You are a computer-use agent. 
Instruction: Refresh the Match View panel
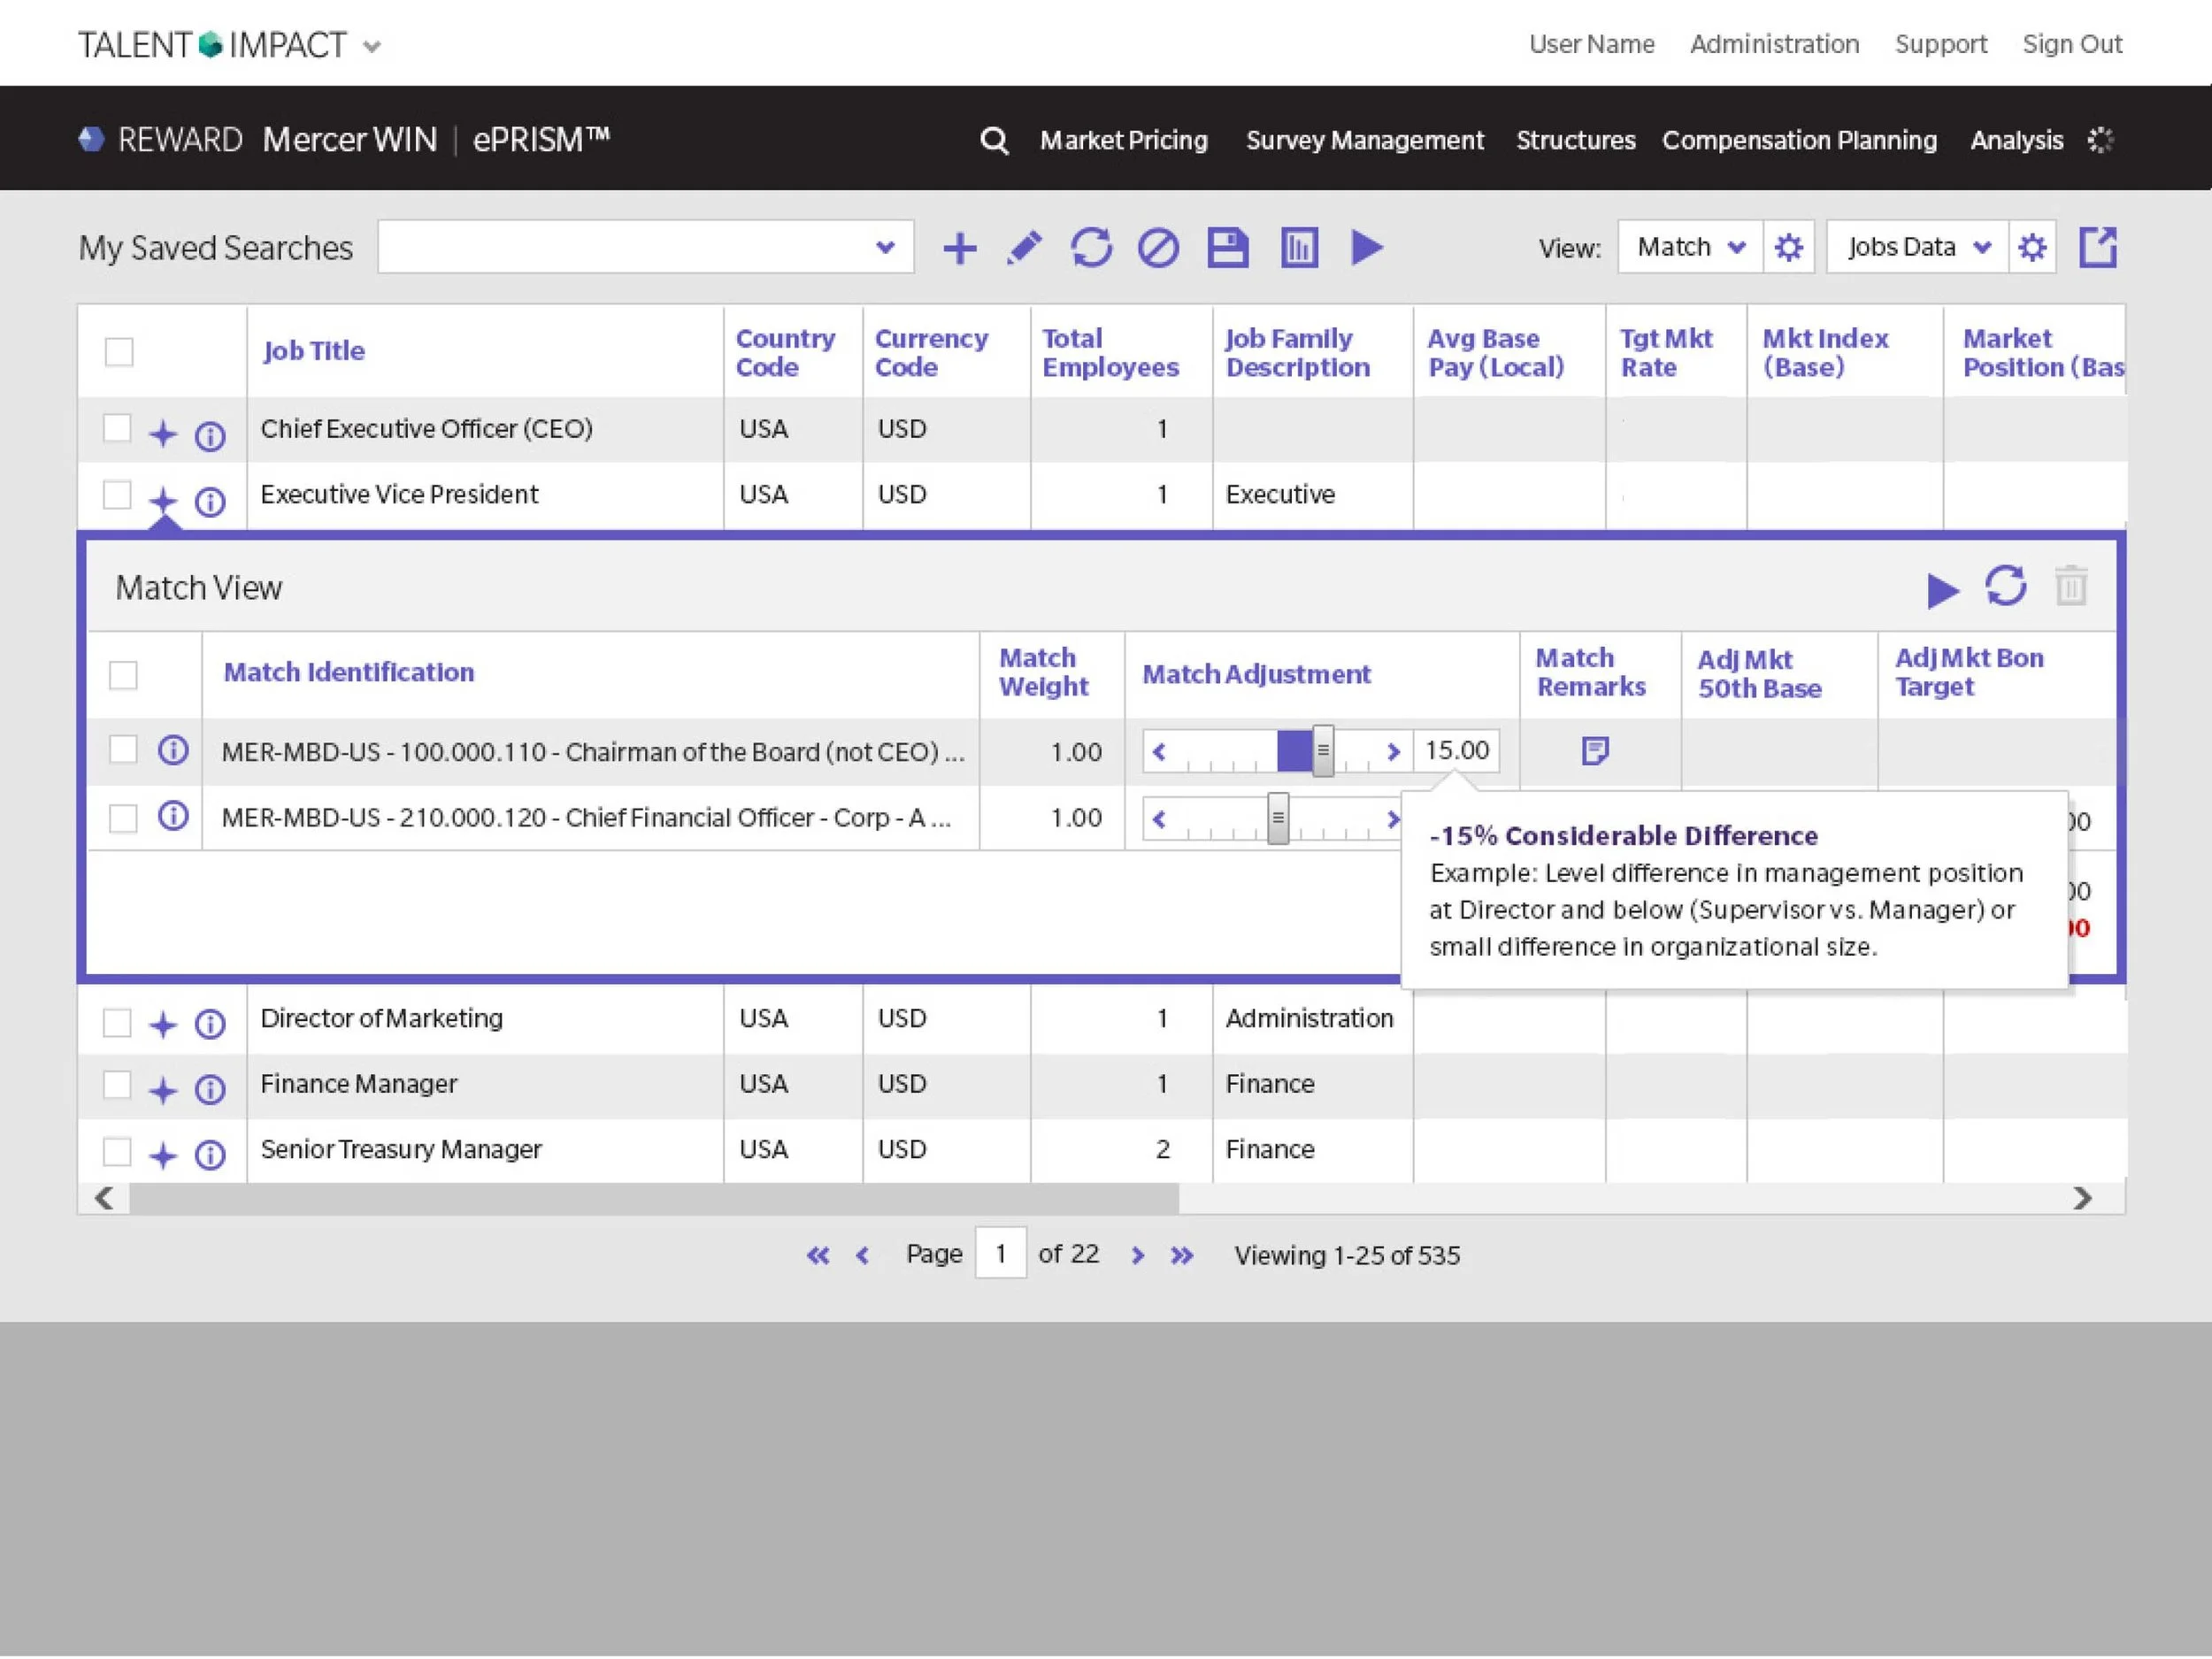coord(2005,586)
